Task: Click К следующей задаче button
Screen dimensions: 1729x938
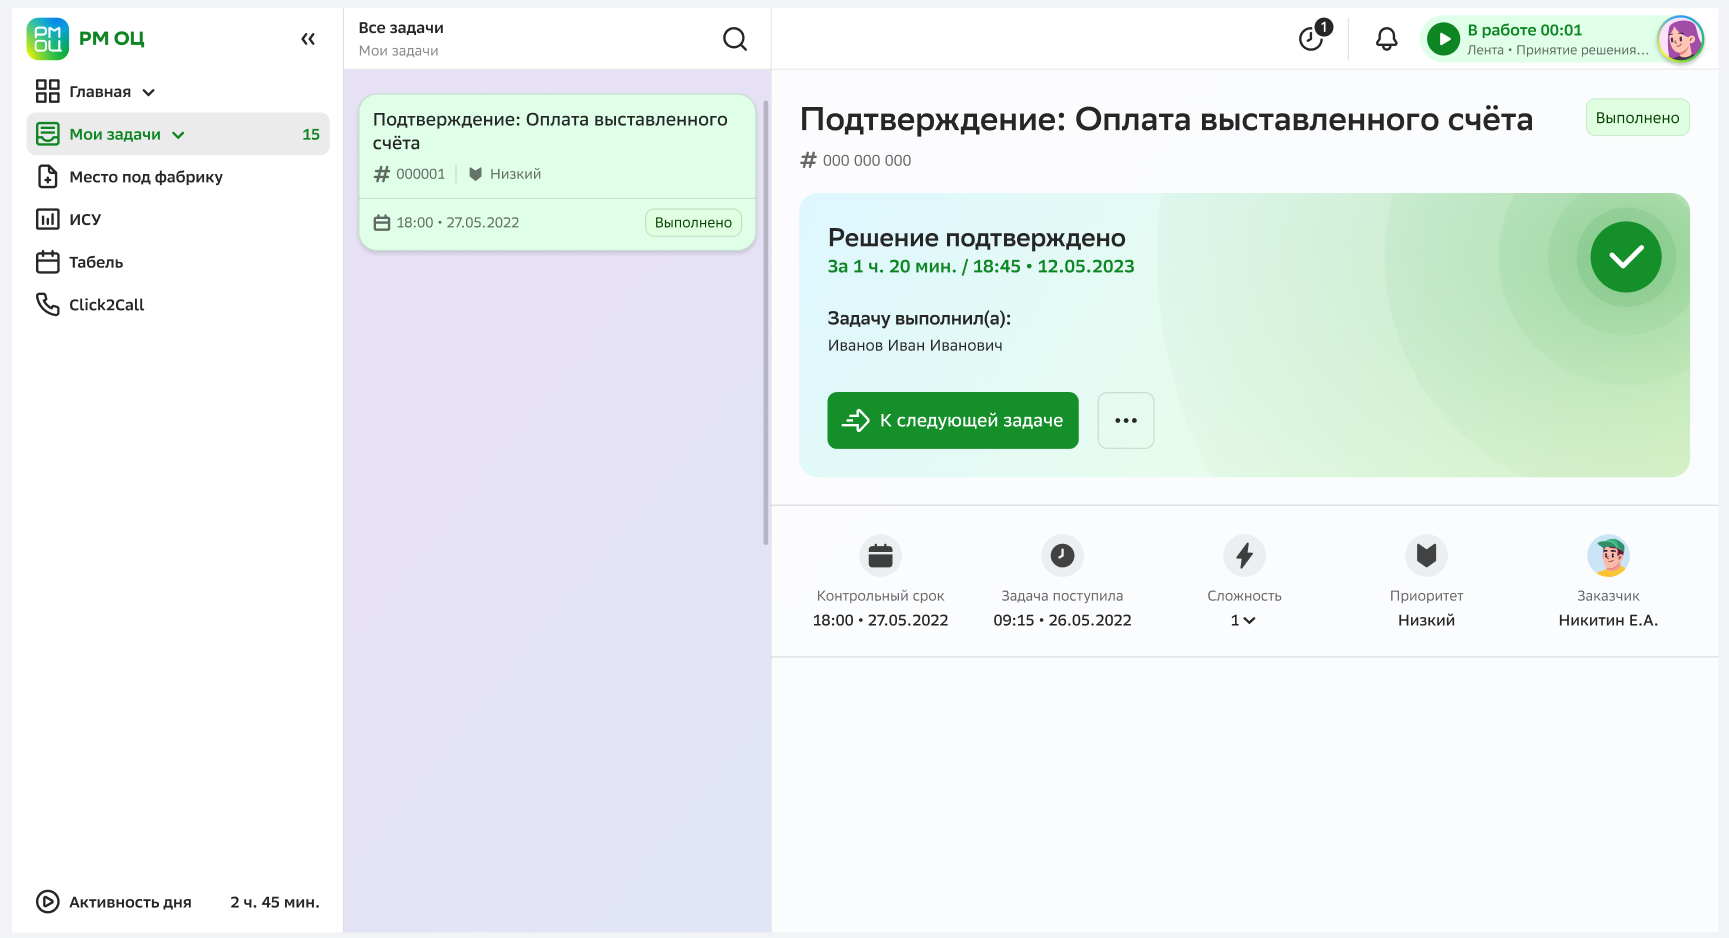Action: coord(952,421)
